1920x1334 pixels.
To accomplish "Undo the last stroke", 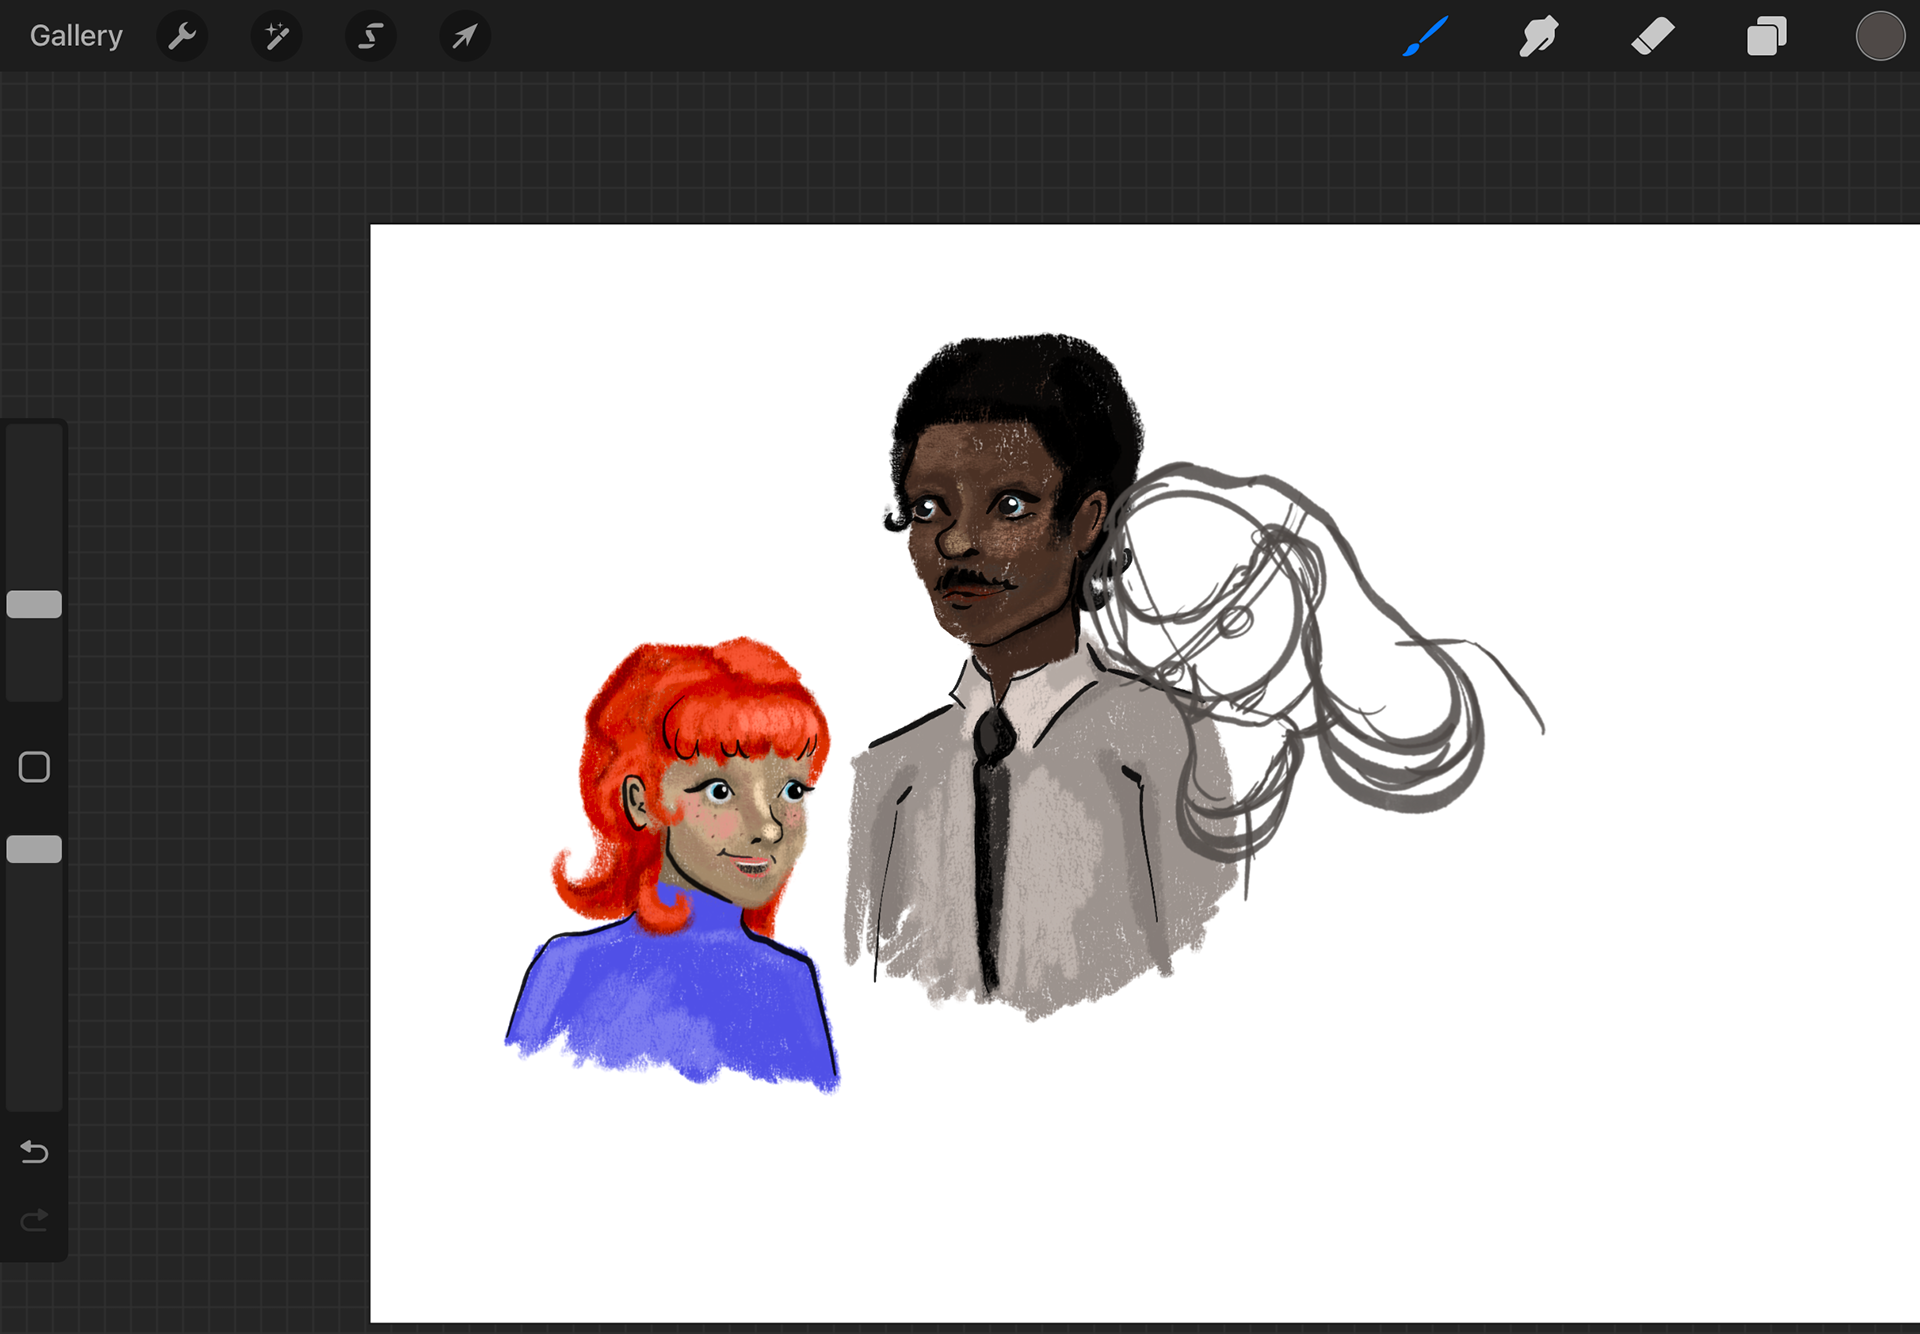I will [x=34, y=1152].
